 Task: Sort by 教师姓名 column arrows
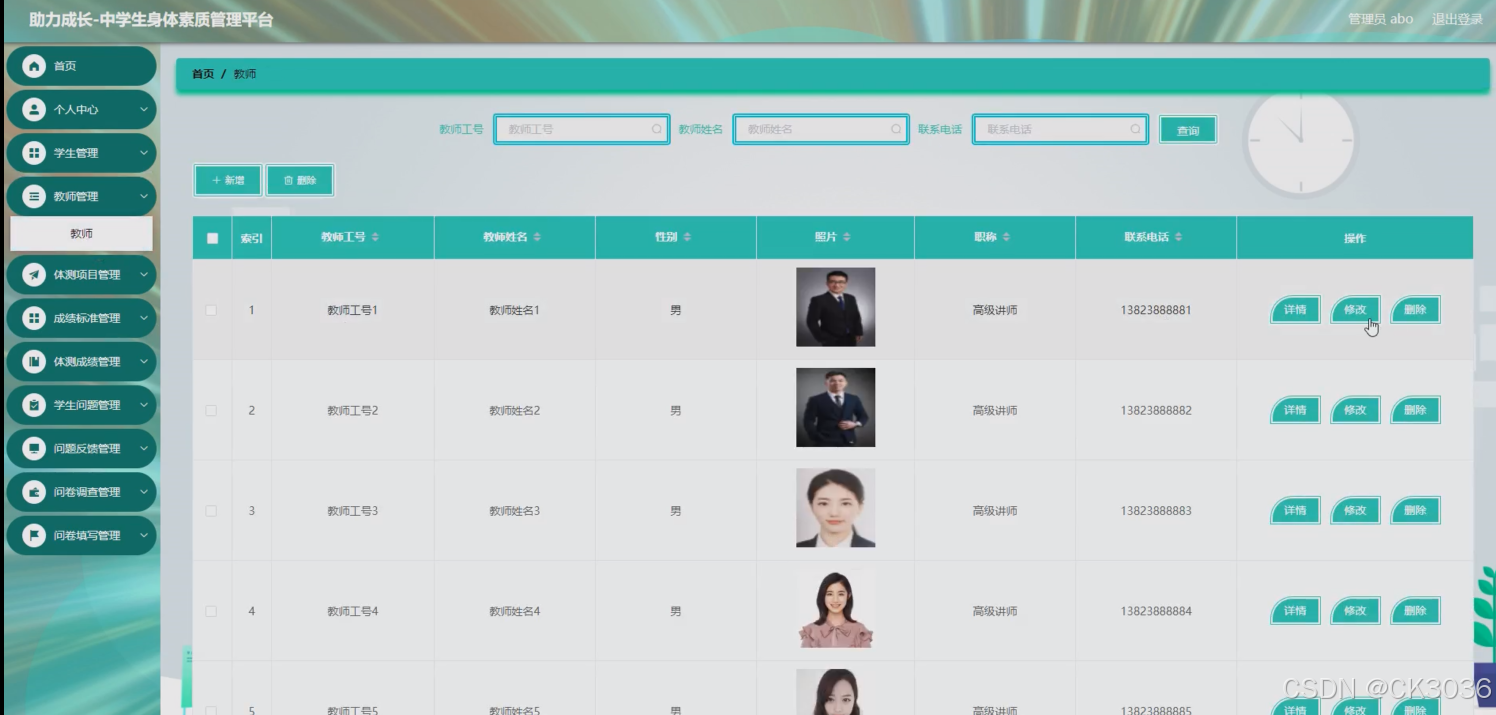tap(537, 237)
